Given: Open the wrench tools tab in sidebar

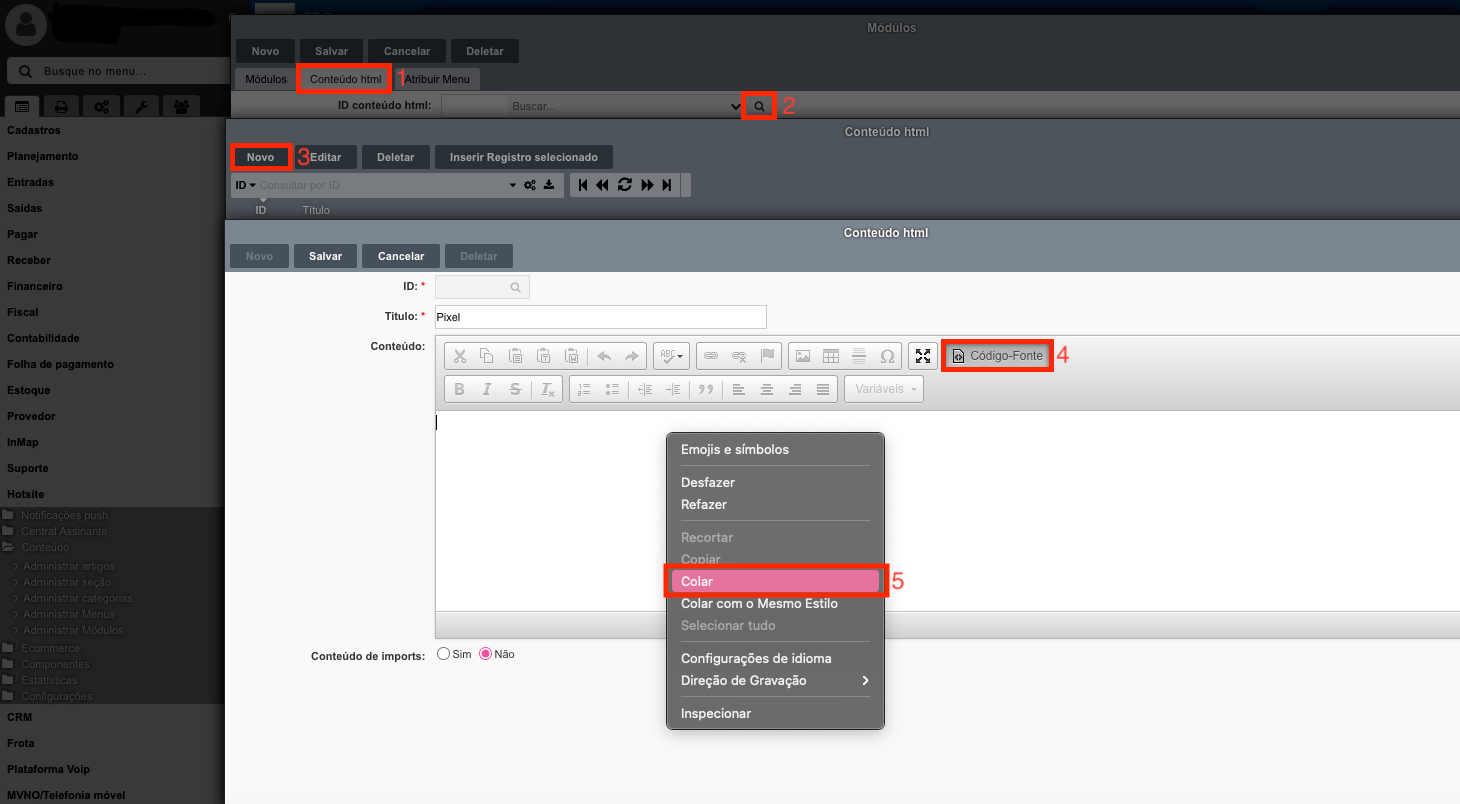Looking at the screenshot, I should 141,106.
